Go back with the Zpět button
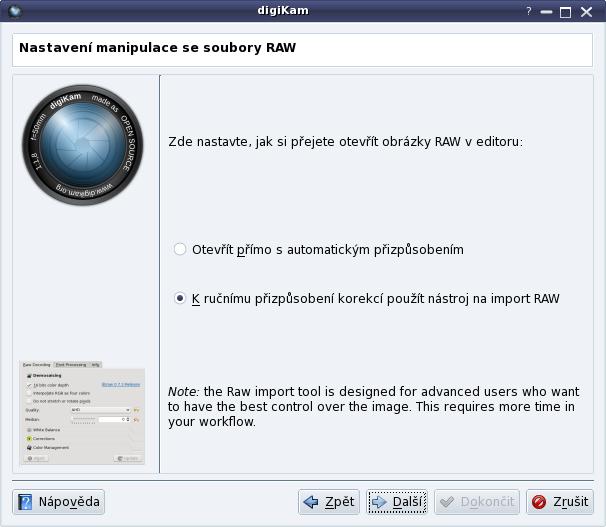606x527 pixels. point(329,502)
